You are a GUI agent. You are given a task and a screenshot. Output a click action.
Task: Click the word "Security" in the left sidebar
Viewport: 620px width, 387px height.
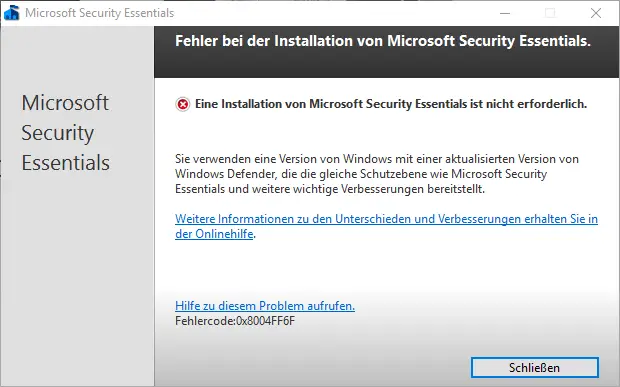(x=58, y=133)
